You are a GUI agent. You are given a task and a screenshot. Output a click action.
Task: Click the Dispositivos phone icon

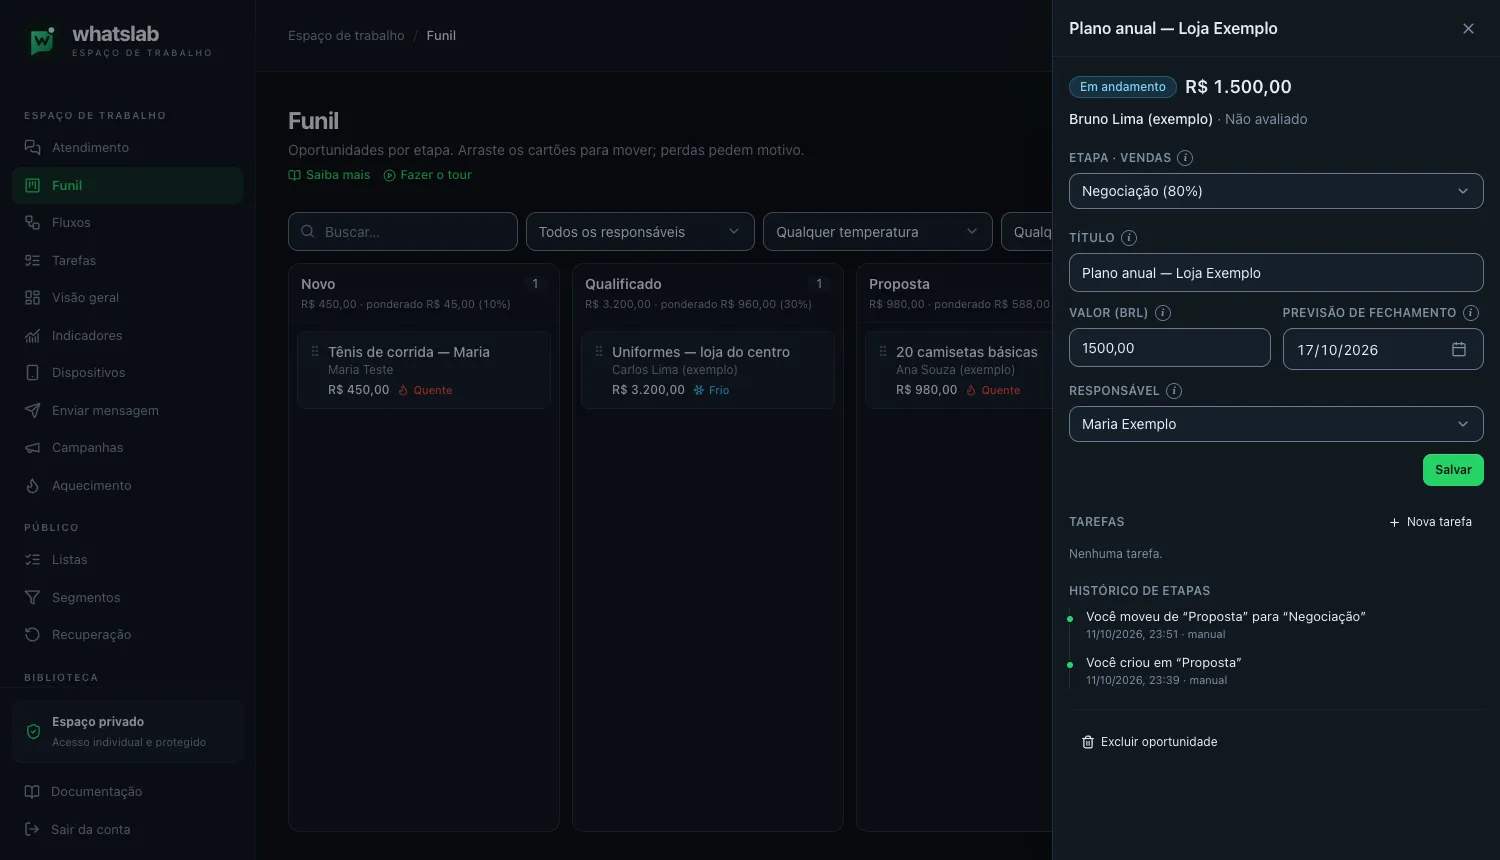coord(32,373)
